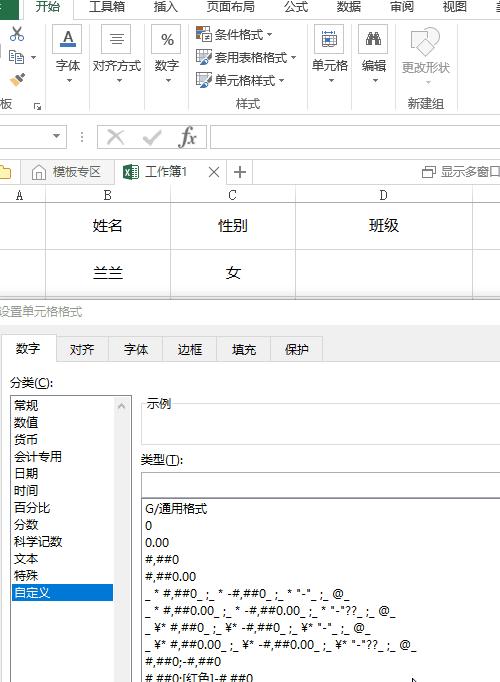Open the 数据 ribbon tab
The height and width of the screenshot is (682, 500).
[x=349, y=7]
